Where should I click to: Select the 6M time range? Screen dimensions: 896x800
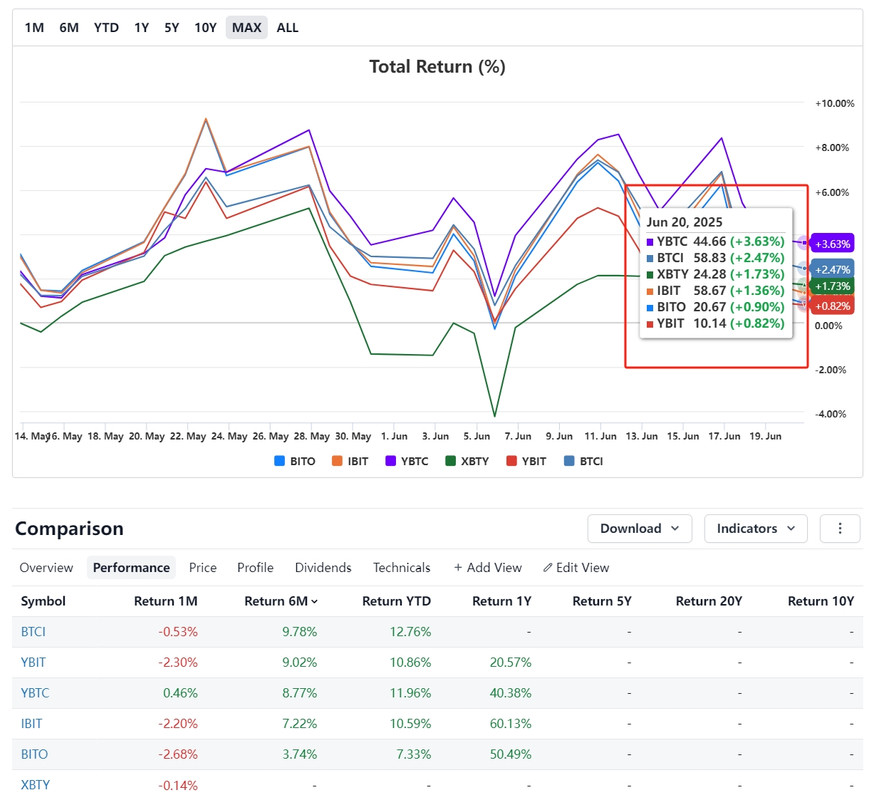pos(69,27)
